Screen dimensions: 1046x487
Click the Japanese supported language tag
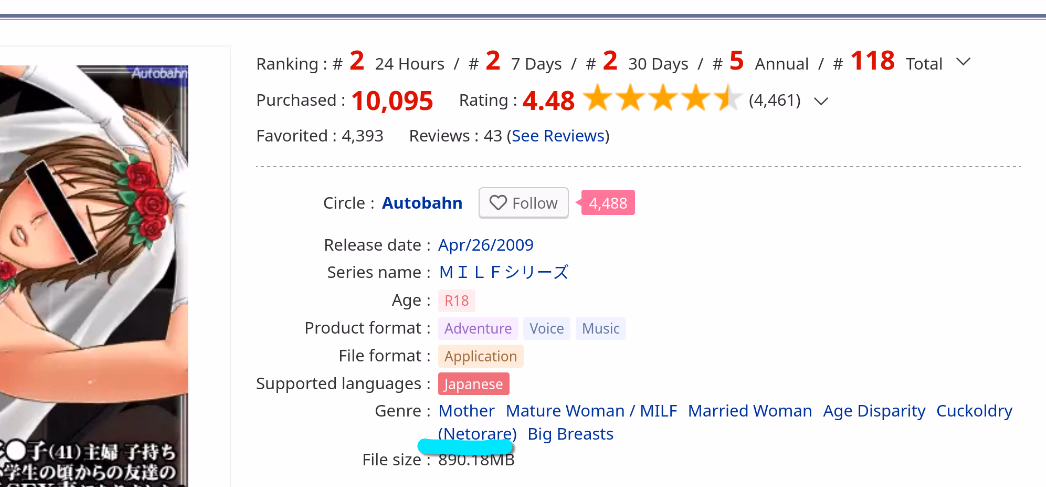tap(474, 384)
